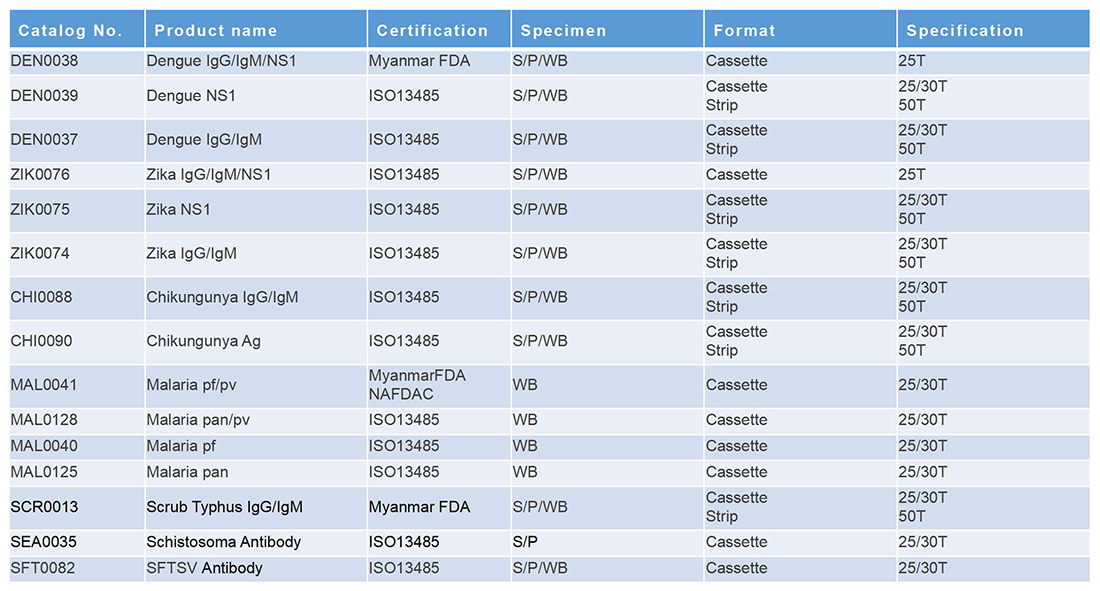Click the Certification column header

432,30
